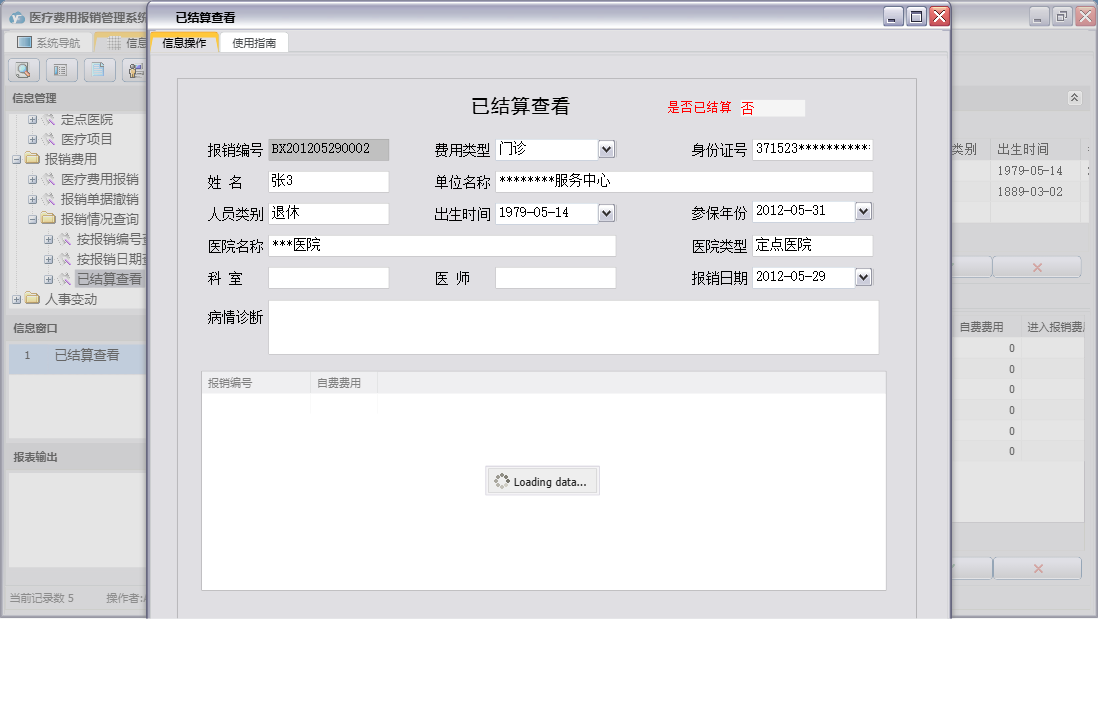Open the new document toolbar icon
This screenshot has height=705, width=1098.
[97, 70]
